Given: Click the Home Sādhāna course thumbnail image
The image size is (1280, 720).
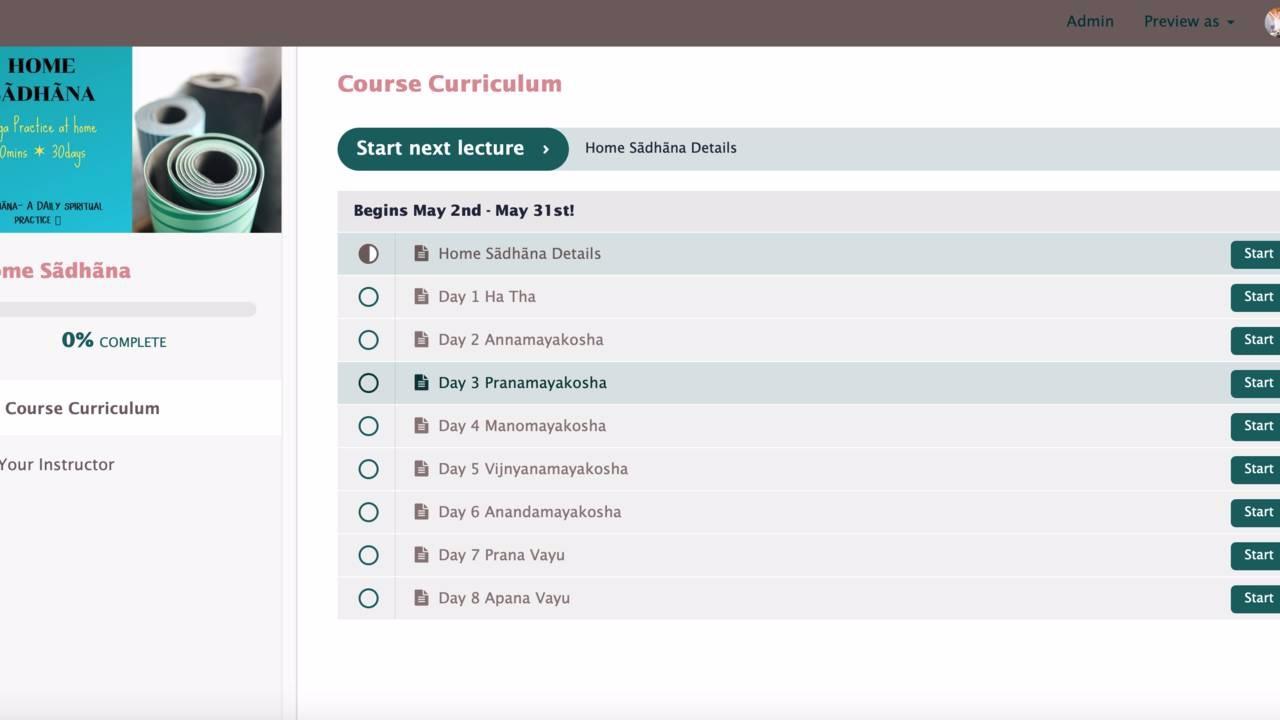Looking at the screenshot, I should [x=140, y=139].
